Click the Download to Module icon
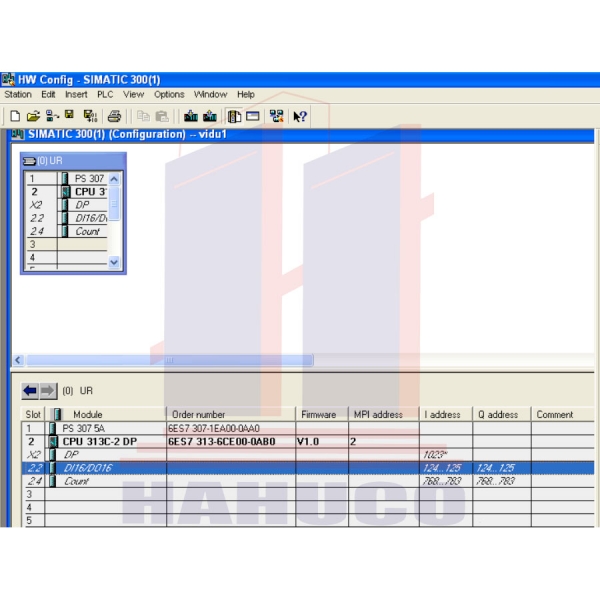Viewport: 600px width, 600px height. click(x=191, y=116)
